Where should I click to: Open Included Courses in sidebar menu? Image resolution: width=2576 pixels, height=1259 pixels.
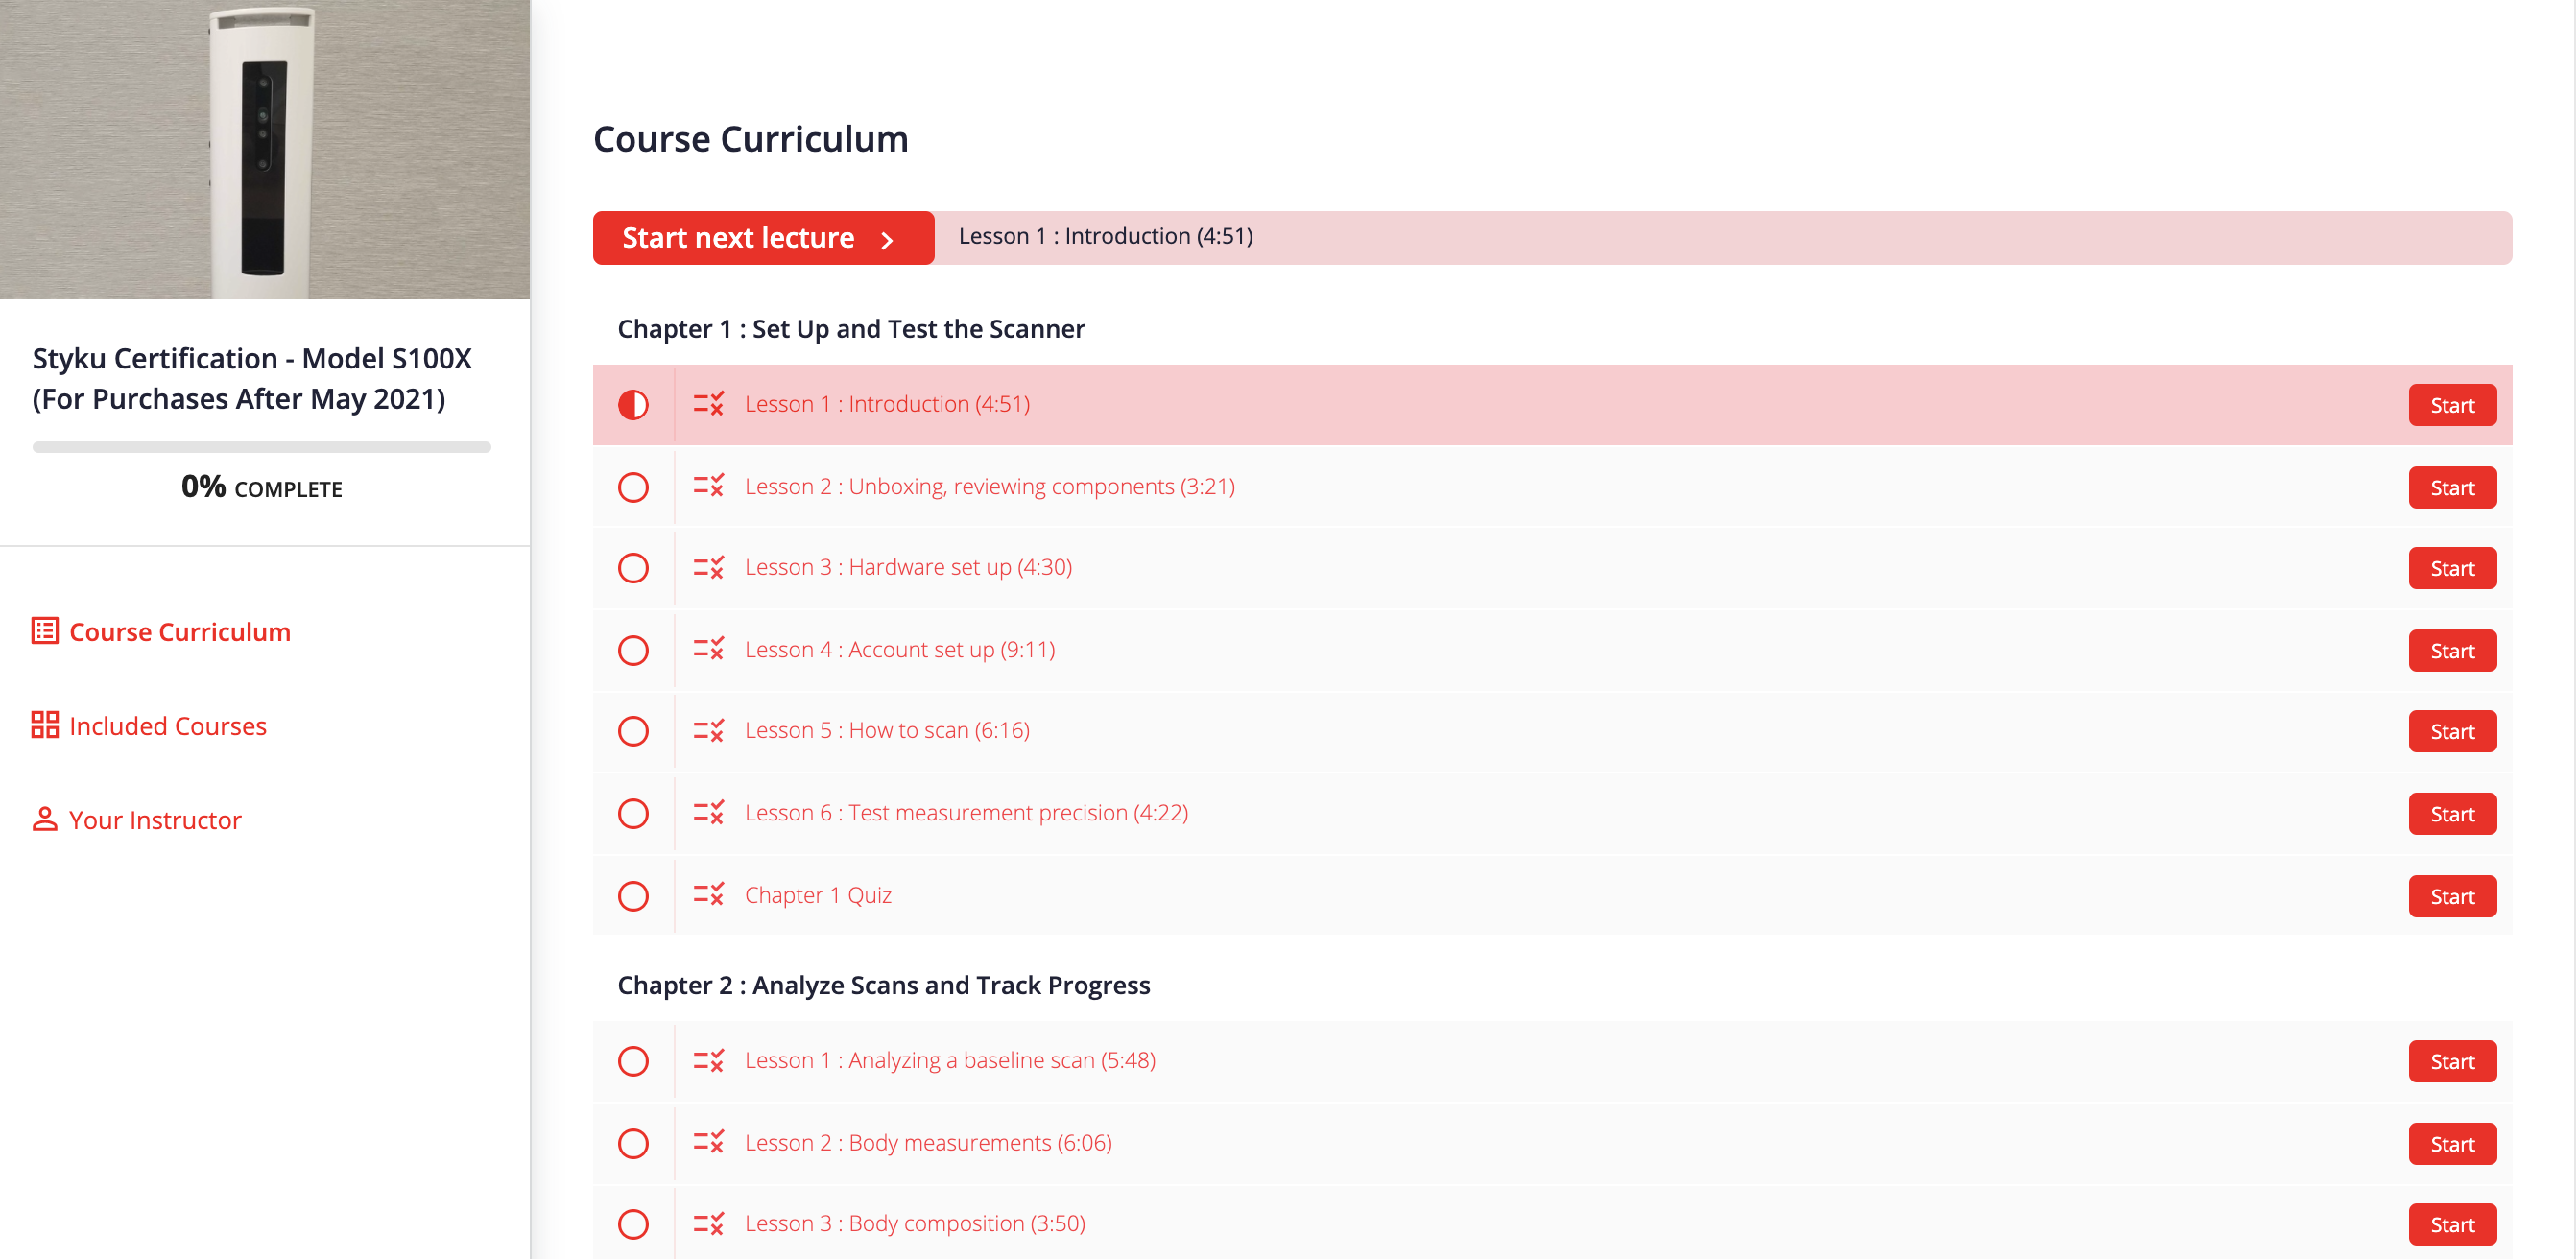[167, 726]
